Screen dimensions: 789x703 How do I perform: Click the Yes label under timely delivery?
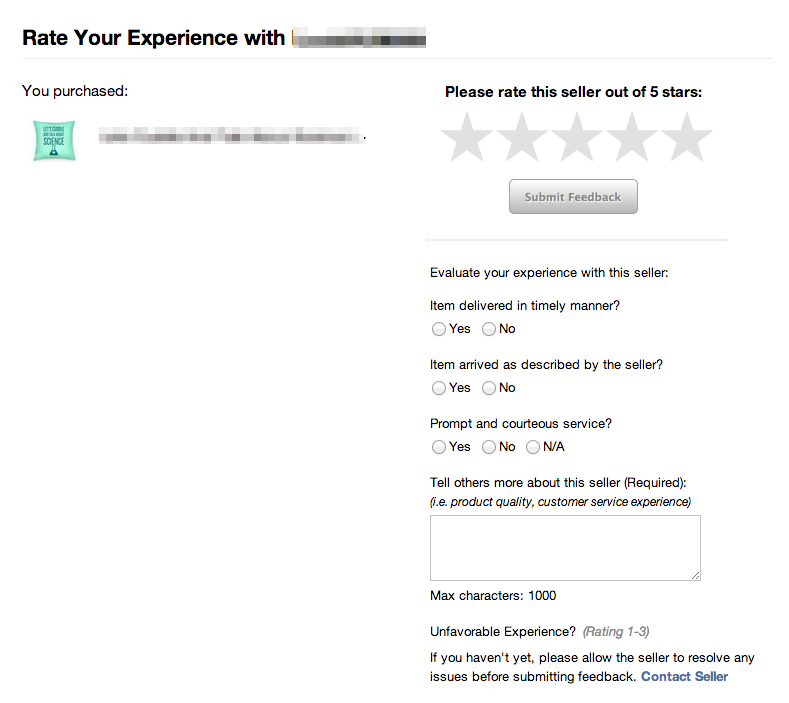click(460, 329)
